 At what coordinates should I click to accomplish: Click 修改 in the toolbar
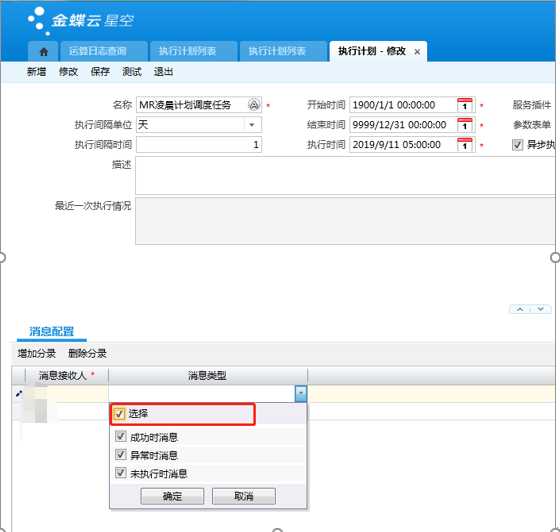coord(68,72)
